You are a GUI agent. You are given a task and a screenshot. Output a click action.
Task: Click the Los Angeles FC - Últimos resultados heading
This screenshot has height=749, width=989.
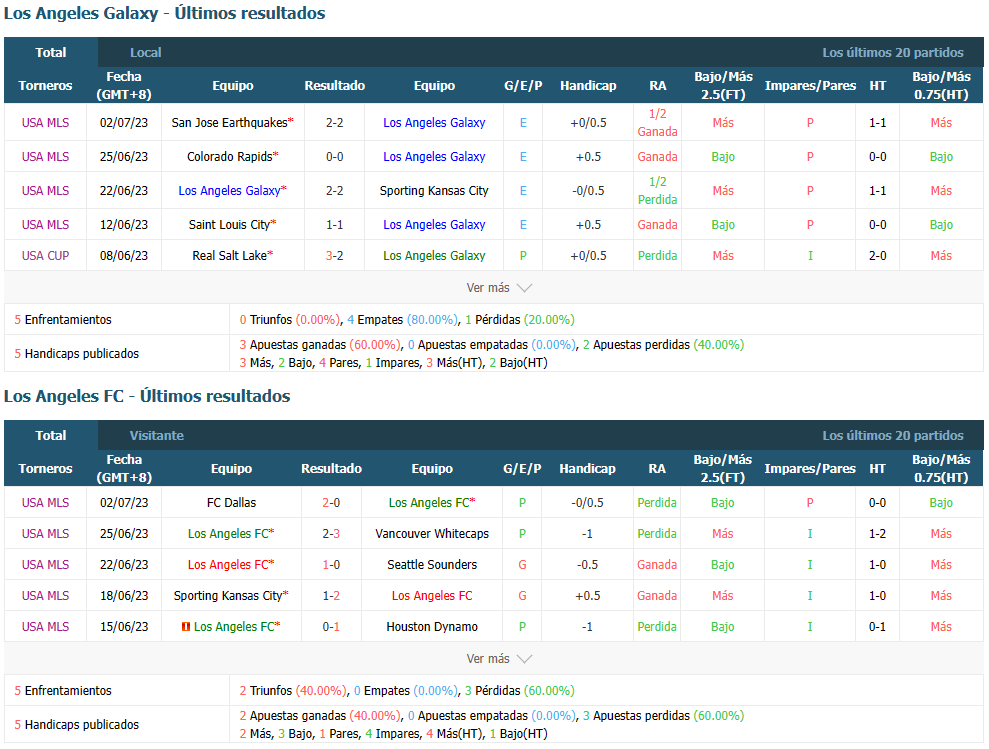tap(147, 396)
